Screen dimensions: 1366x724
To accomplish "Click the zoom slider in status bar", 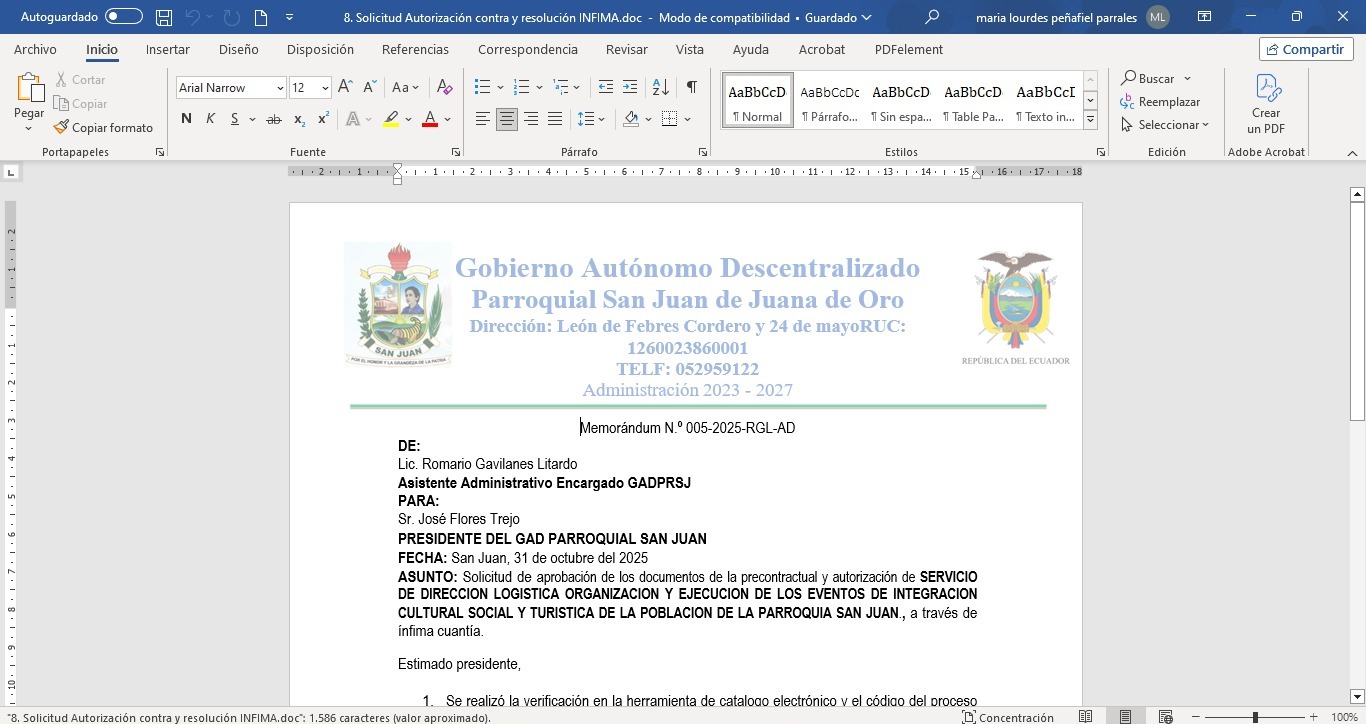I will 1255,717.
